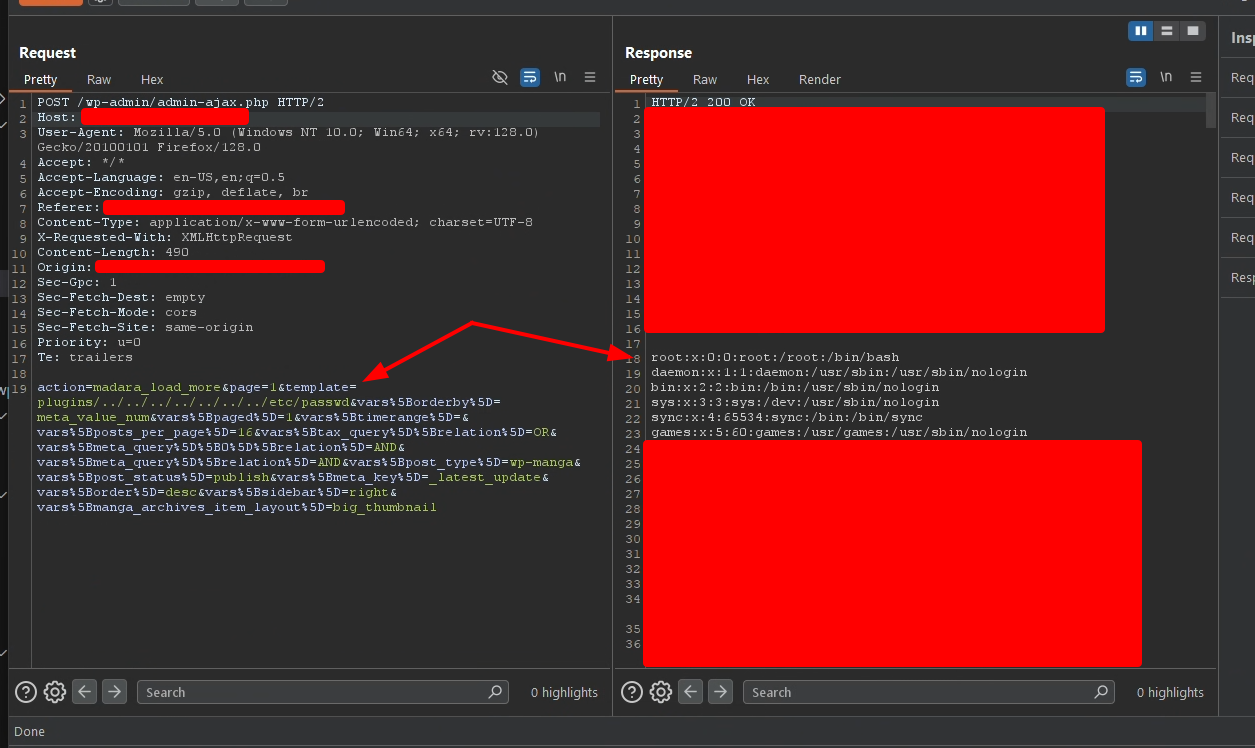Image resolution: width=1255 pixels, height=748 pixels.
Task: Click the 'sys:x:3:3:sys' response line
Action: pyautogui.click(x=795, y=402)
